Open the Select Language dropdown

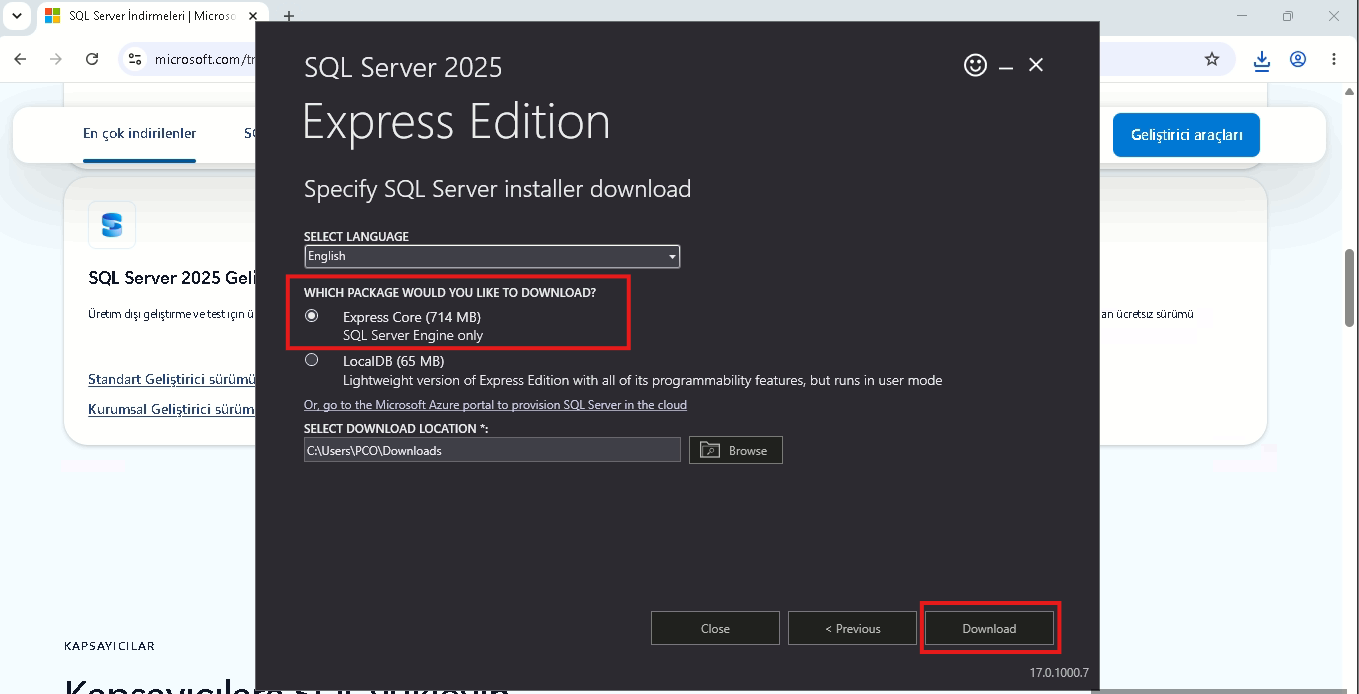492,256
